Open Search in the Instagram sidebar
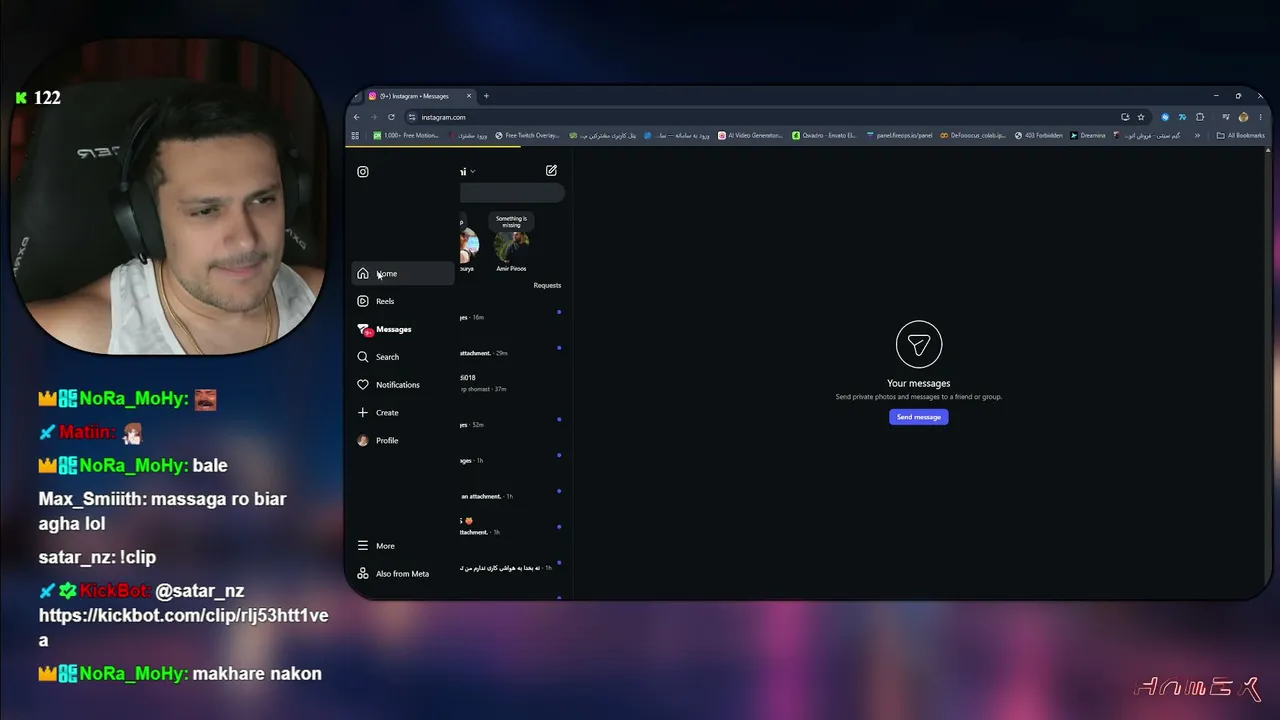 (x=403, y=357)
